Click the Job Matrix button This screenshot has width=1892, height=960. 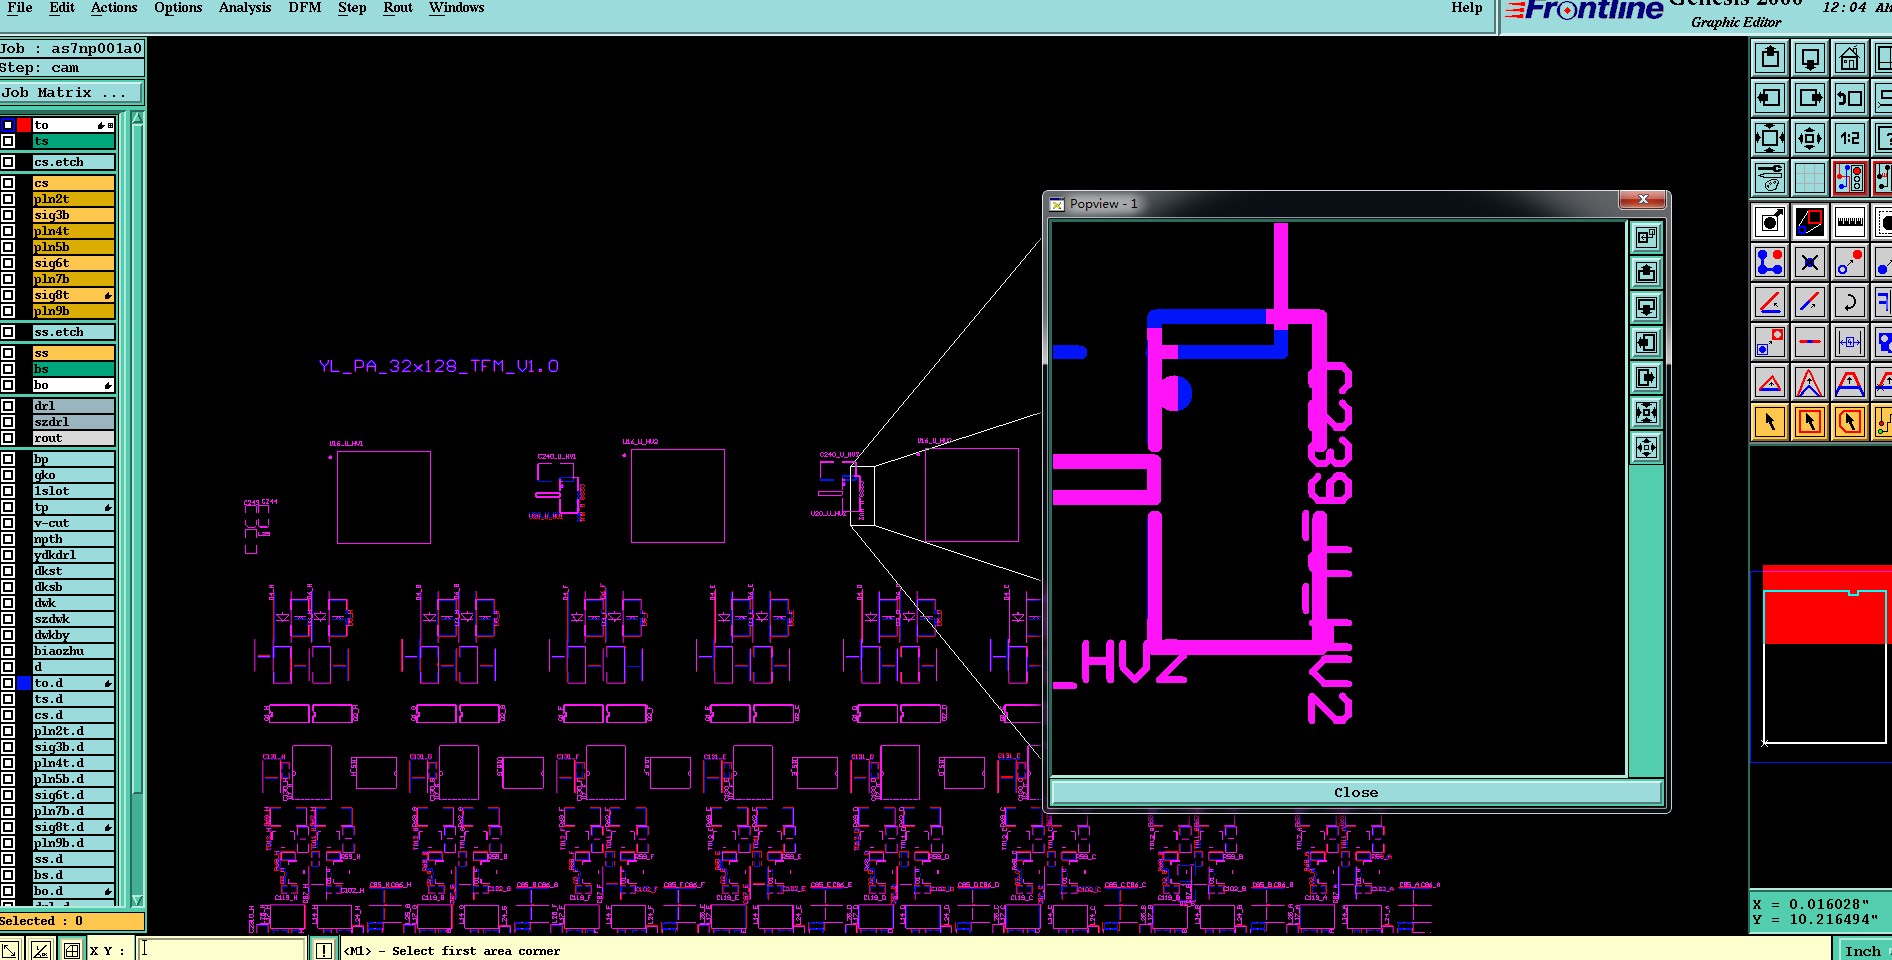coord(72,93)
